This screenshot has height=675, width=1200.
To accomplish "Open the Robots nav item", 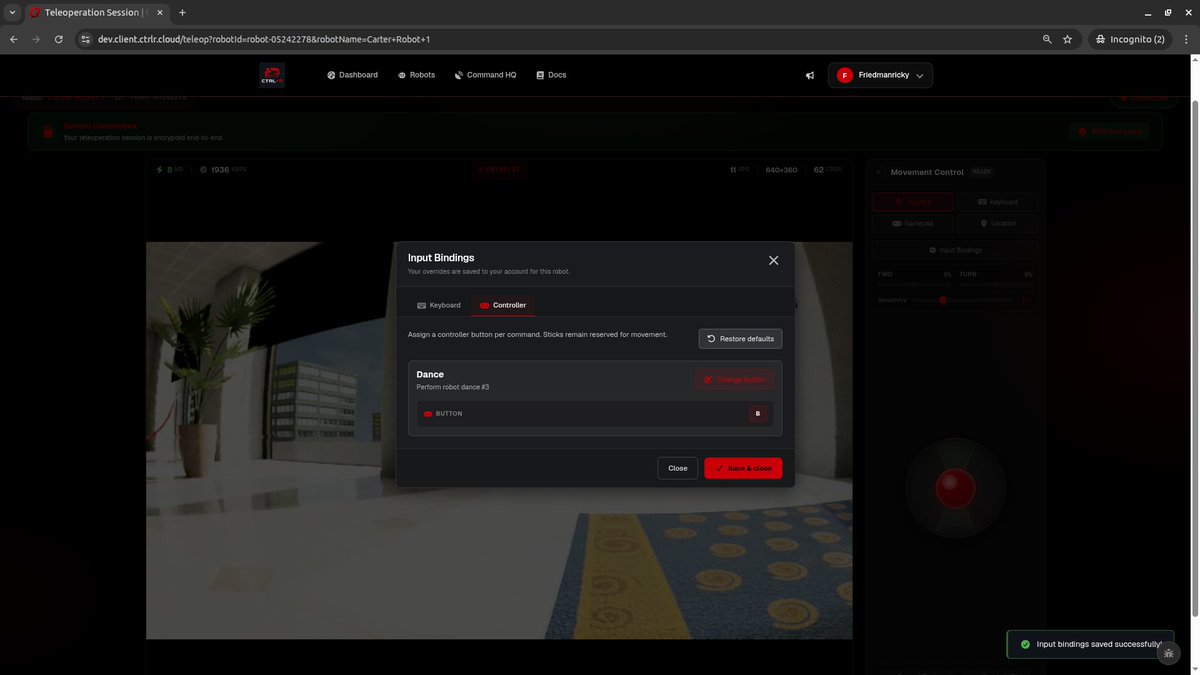I will [416, 75].
